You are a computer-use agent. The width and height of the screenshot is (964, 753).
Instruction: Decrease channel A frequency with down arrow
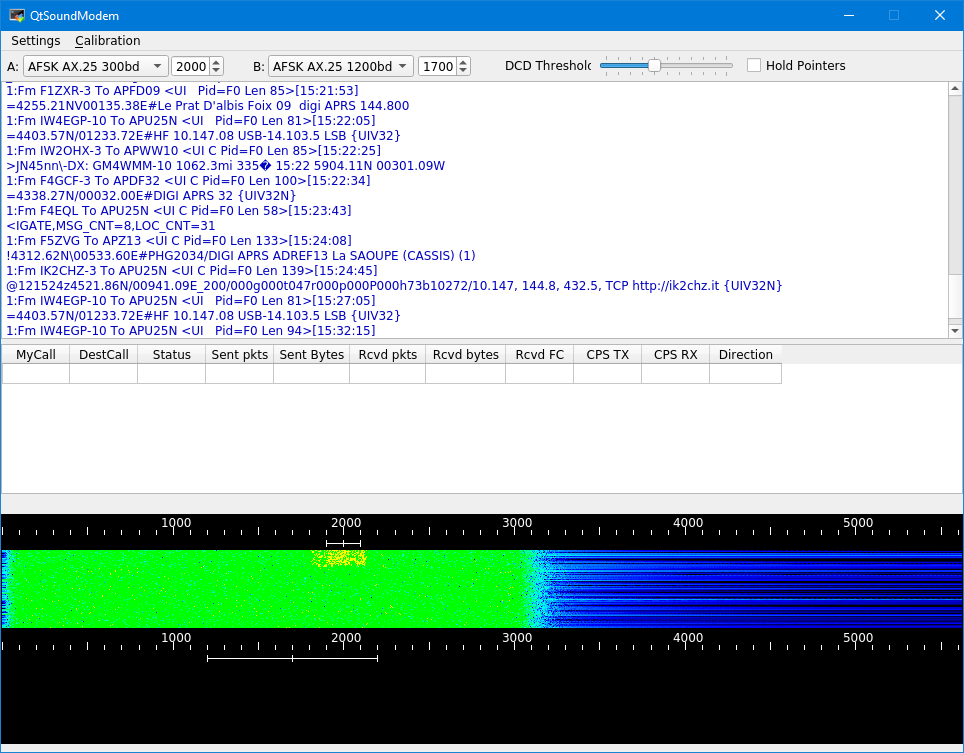pyautogui.click(x=217, y=71)
